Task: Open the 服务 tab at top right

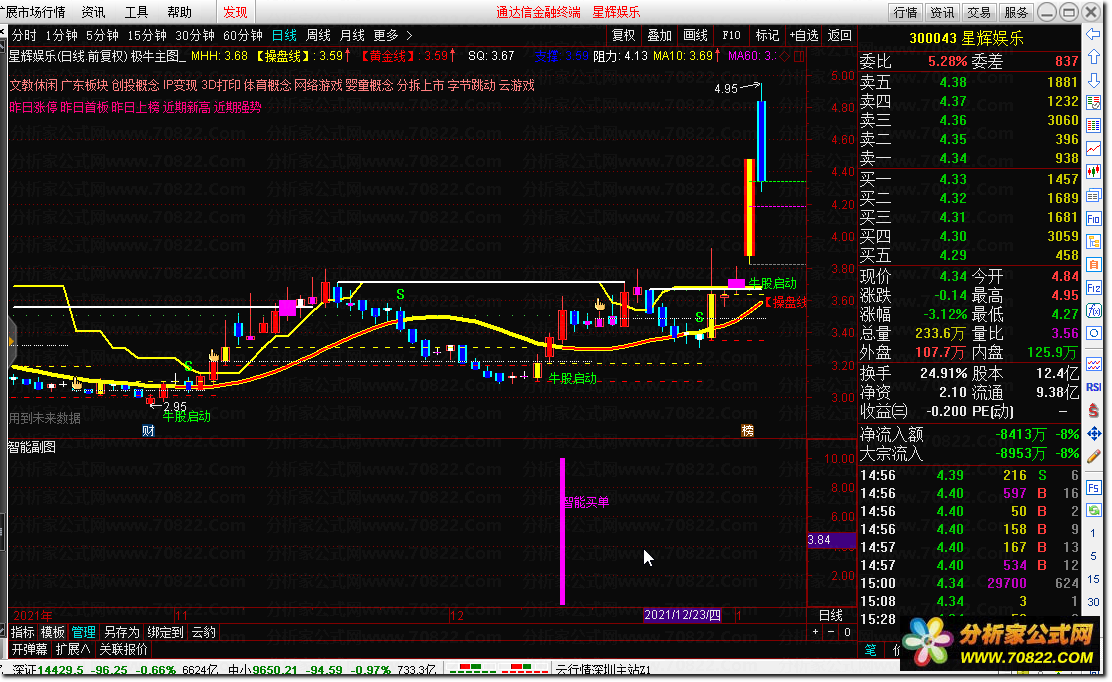Action: pos(1016,12)
